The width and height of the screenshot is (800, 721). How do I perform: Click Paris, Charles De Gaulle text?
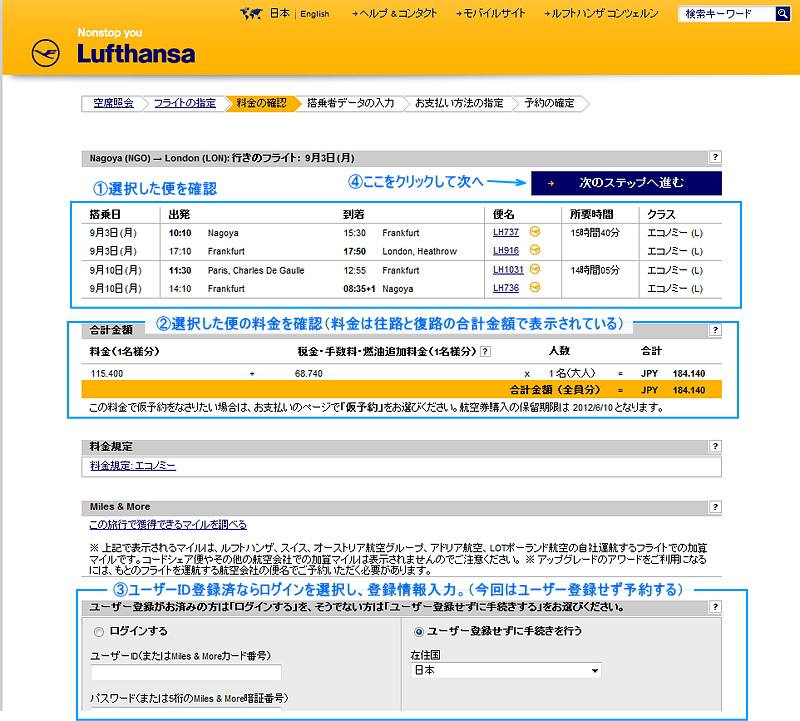[256, 270]
